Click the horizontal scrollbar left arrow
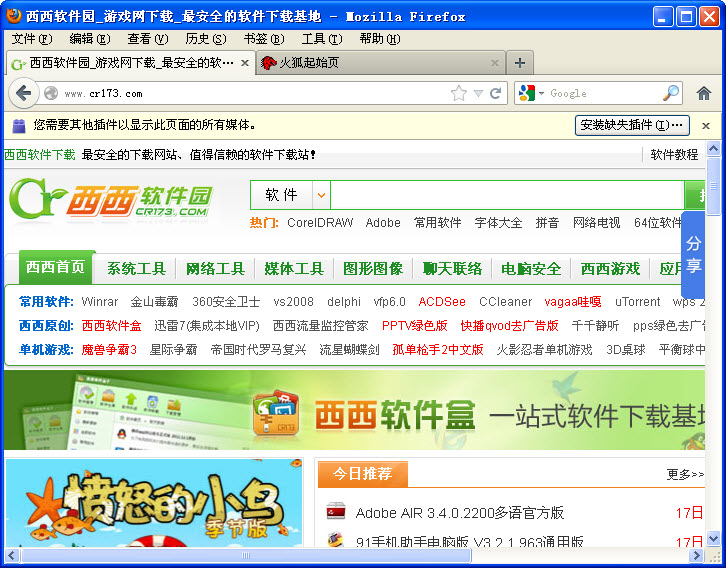Screen dimensions: 726x568 pos(12,556)
